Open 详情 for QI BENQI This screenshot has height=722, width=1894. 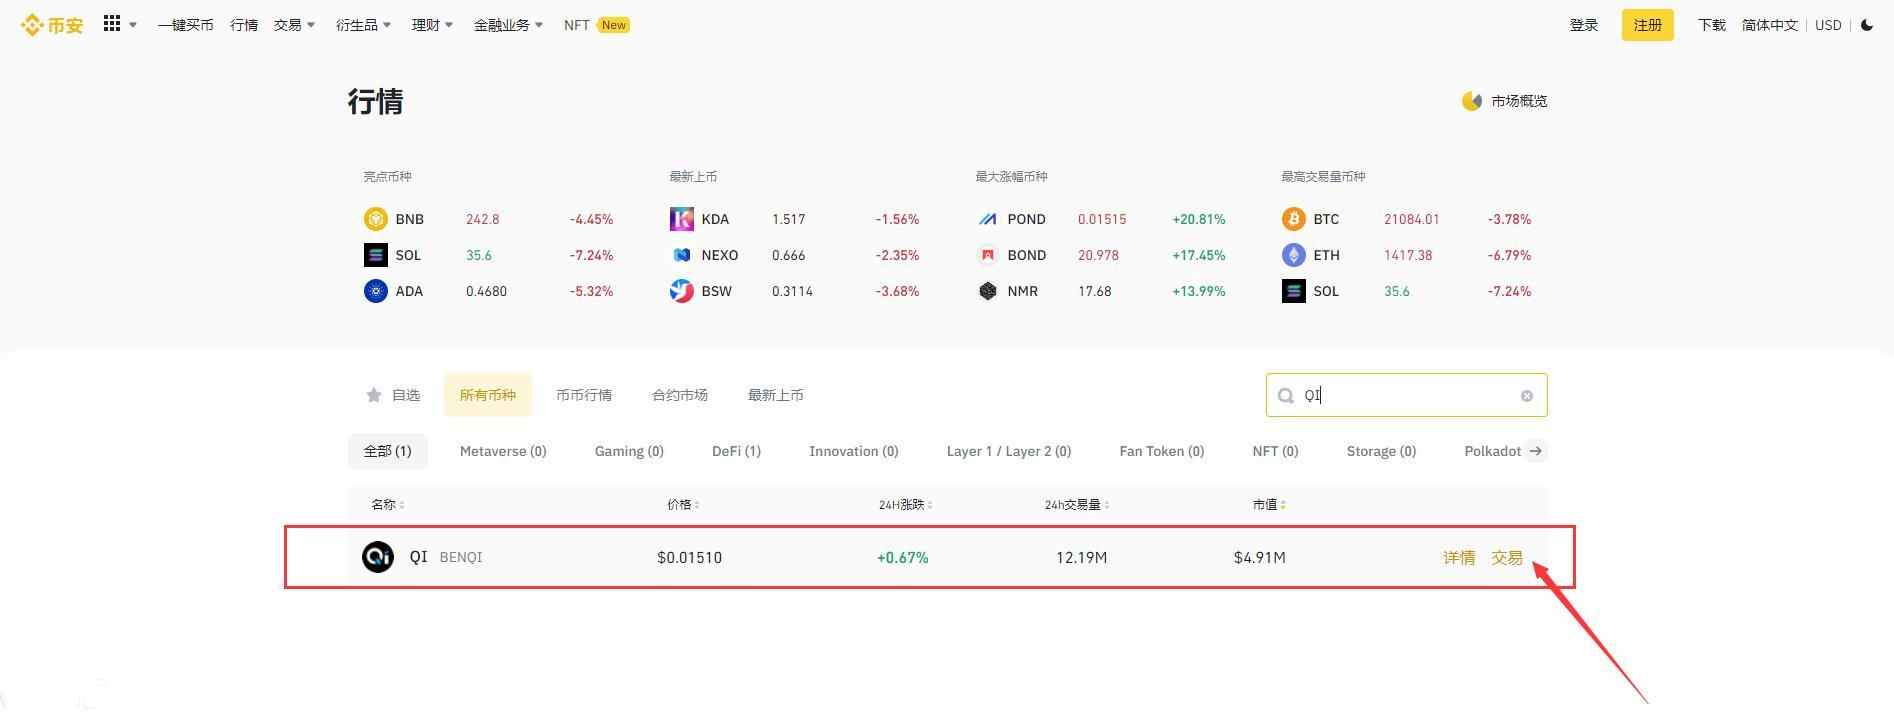[x=1459, y=557]
